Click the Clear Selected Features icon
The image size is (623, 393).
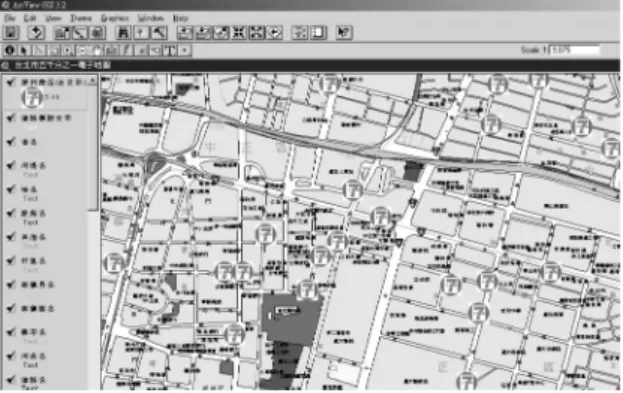tap(318, 33)
